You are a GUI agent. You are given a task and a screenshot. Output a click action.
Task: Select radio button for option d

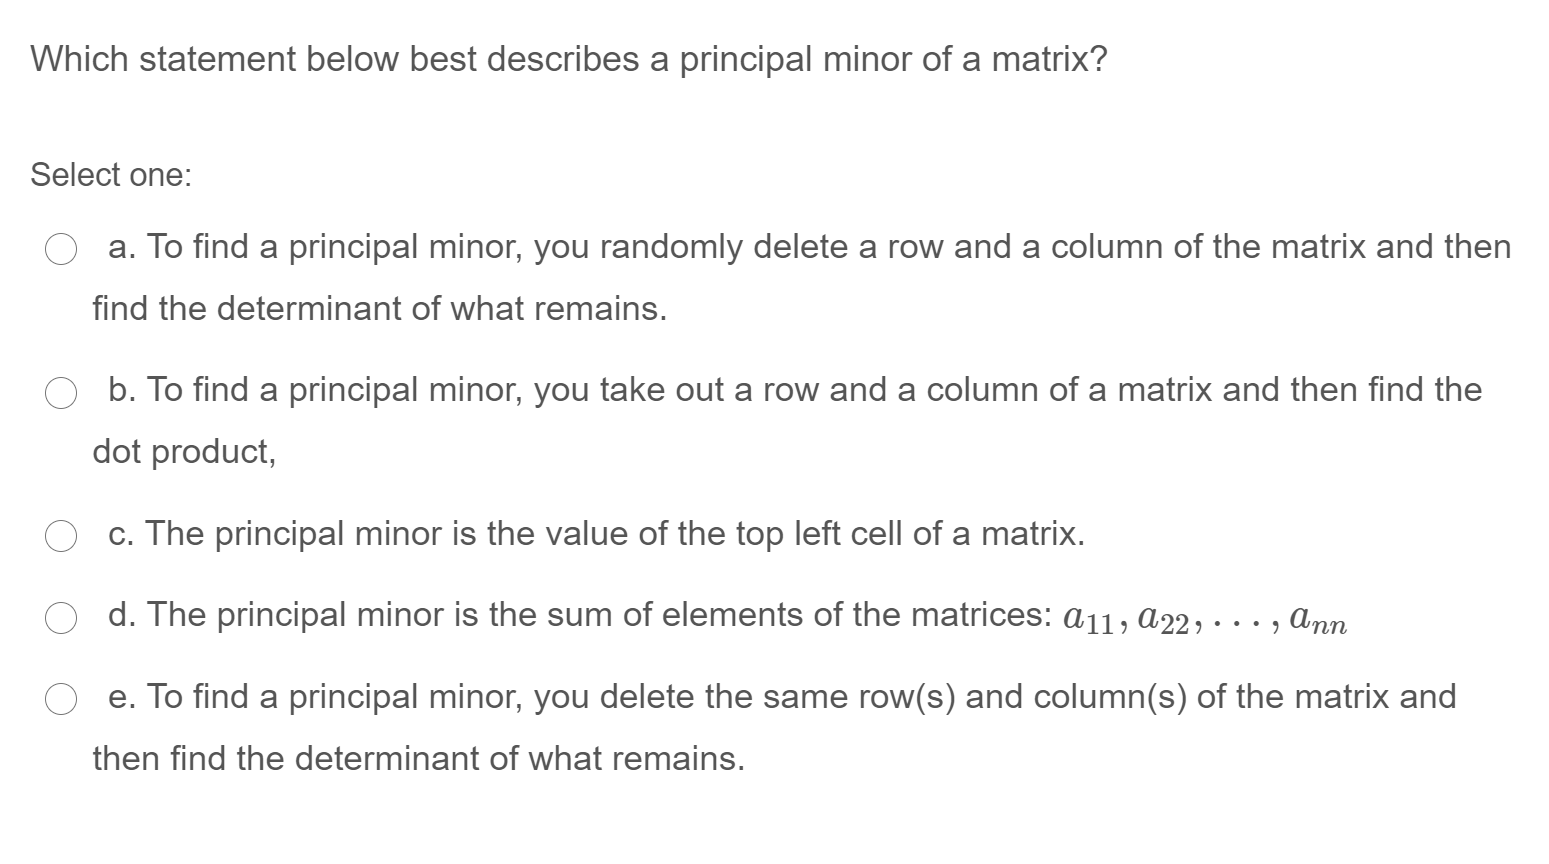tap(61, 617)
